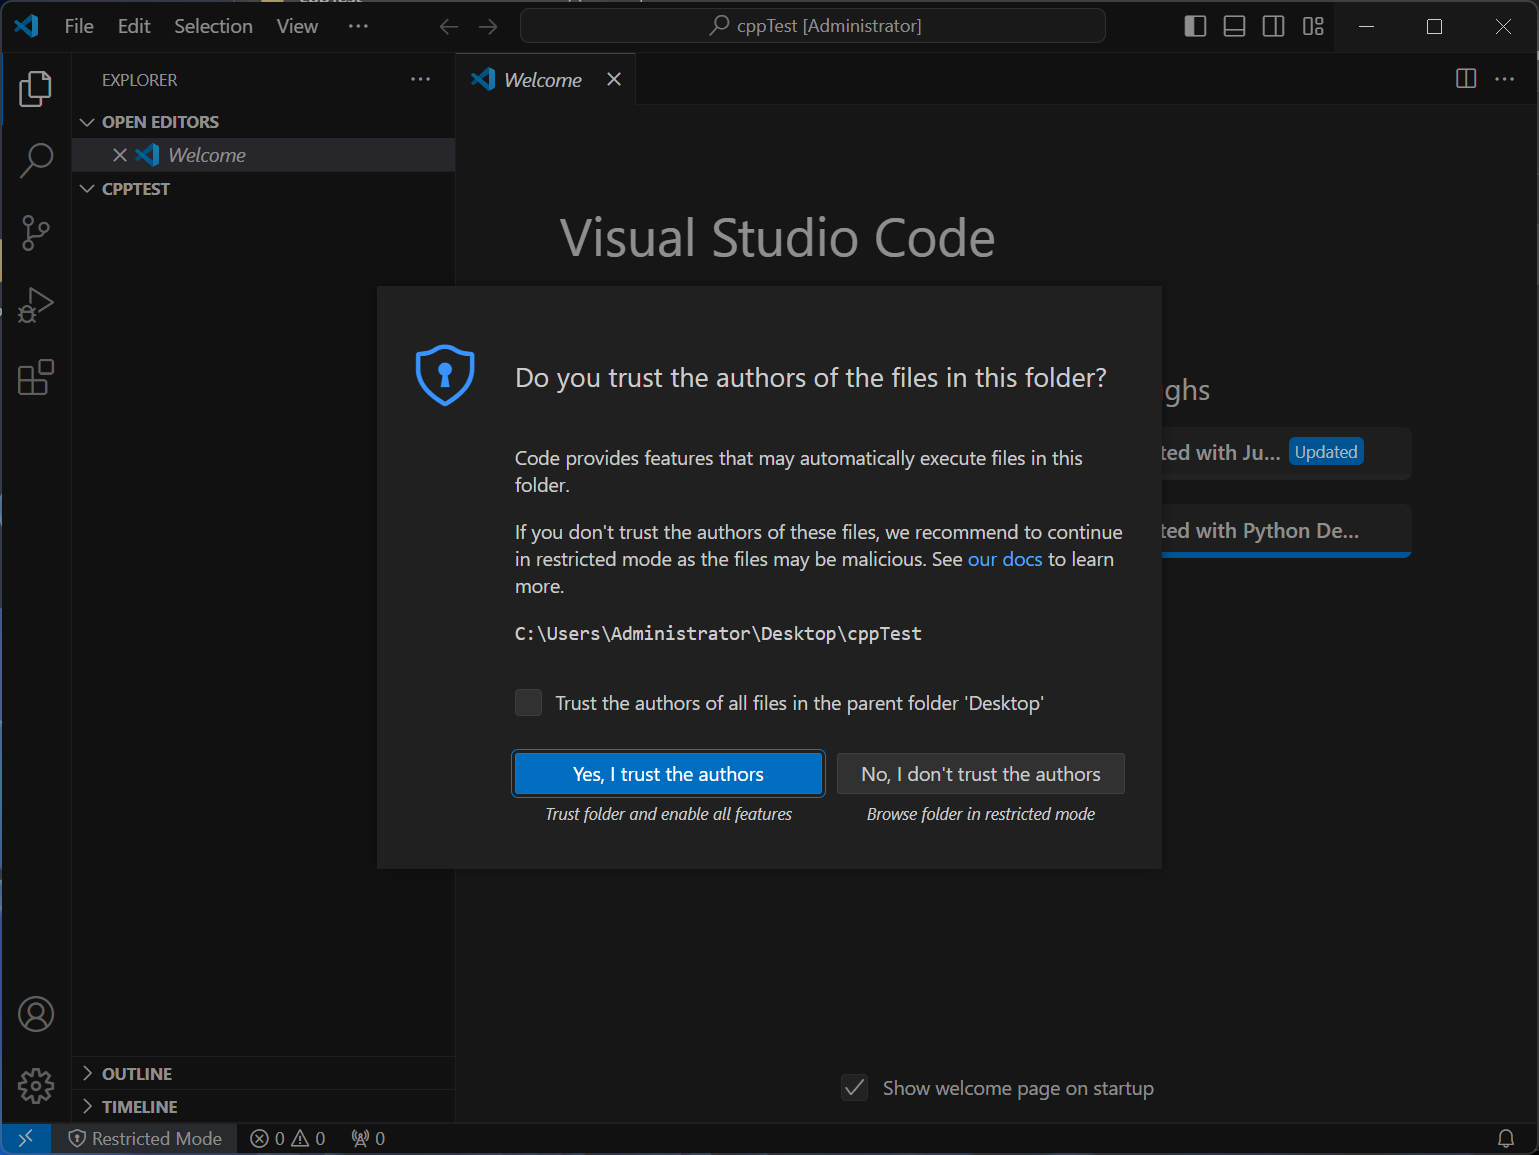Go back with the left arrow
The width and height of the screenshot is (1539, 1155).
click(449, 26)
